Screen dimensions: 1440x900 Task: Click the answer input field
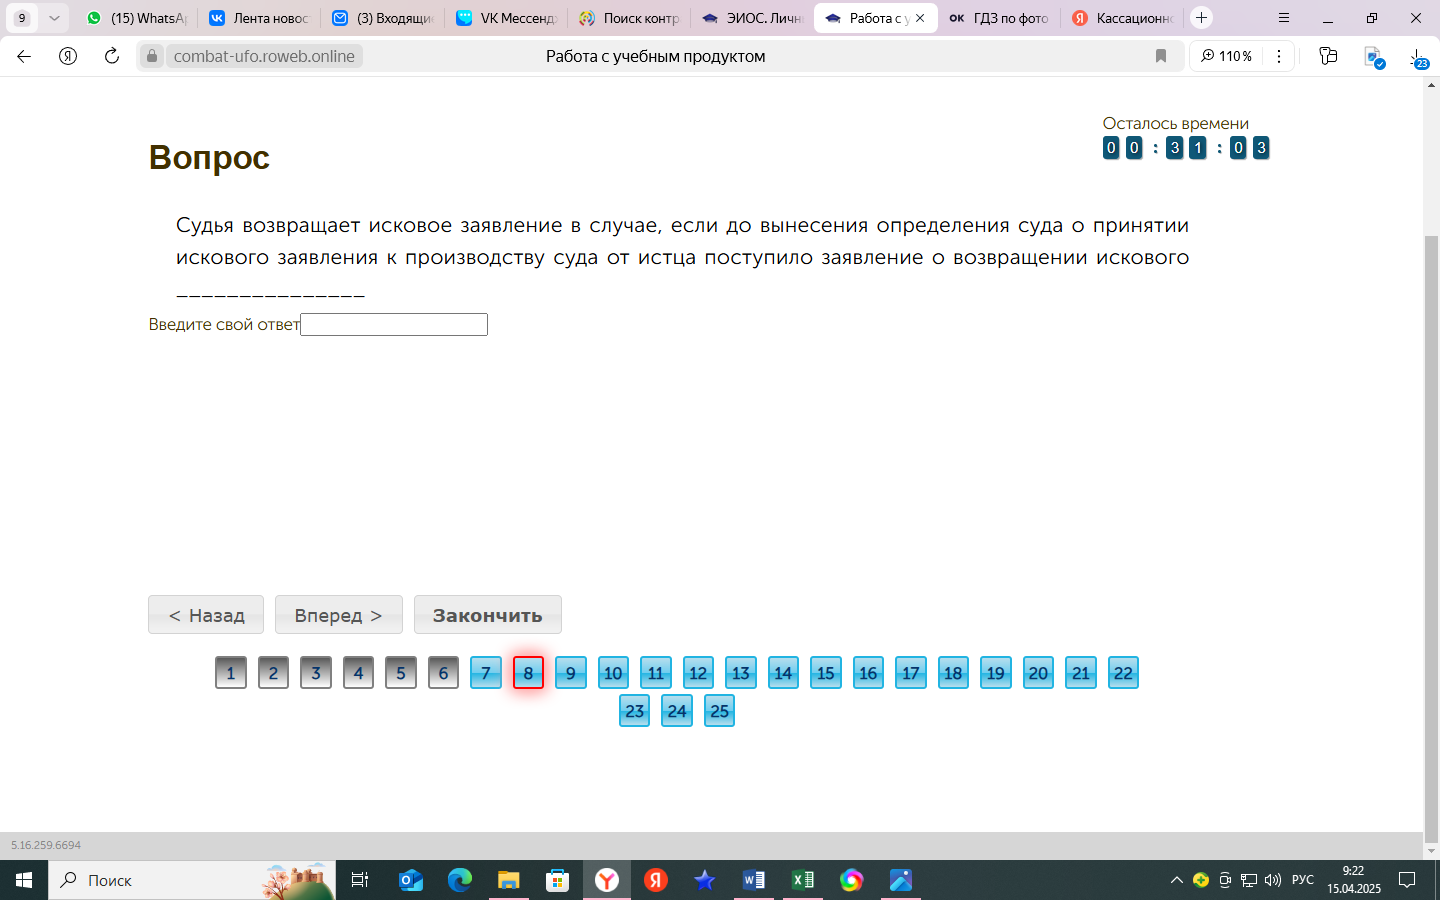coord(394,324)
